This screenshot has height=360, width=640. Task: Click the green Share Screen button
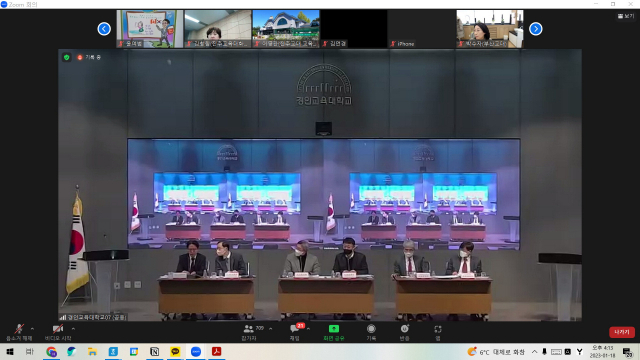click(334, 332)
